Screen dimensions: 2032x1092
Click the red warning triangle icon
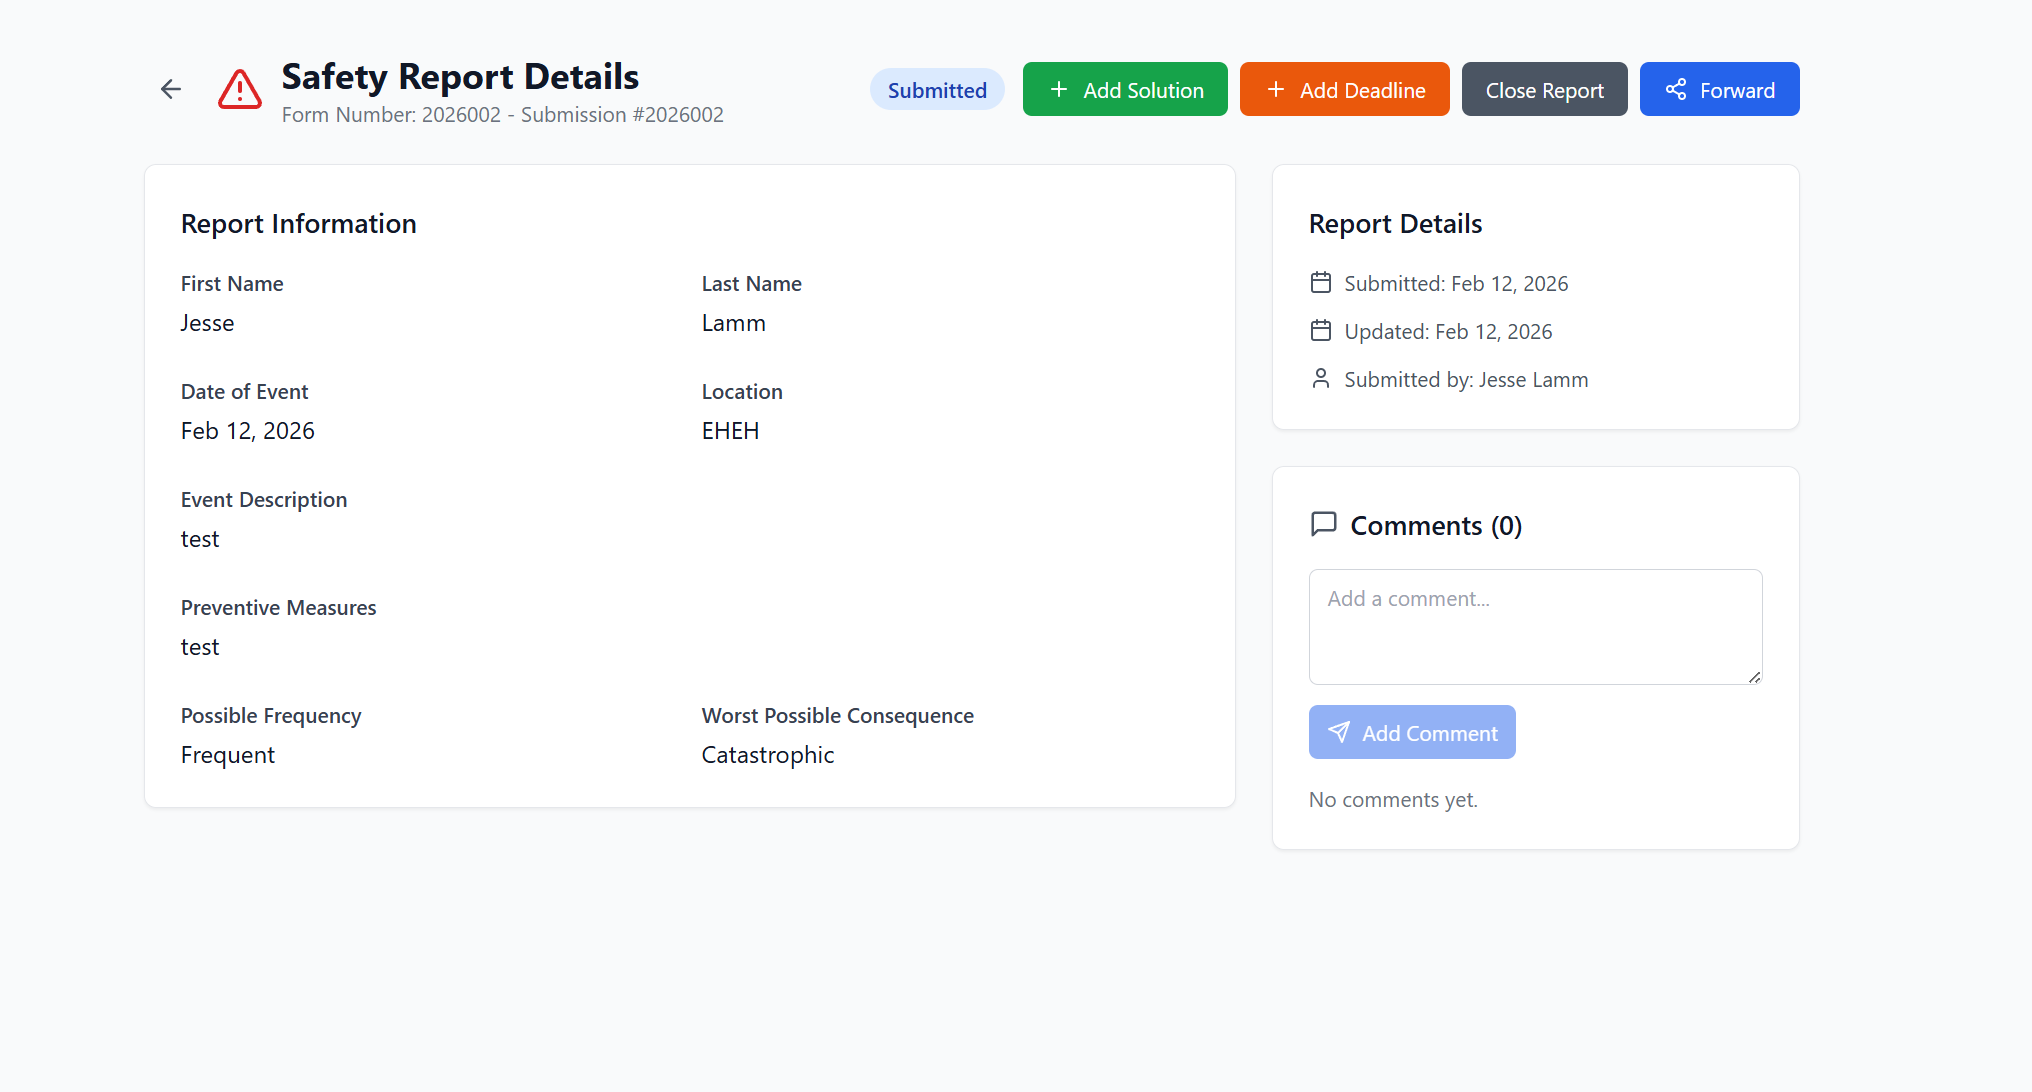[240, 90]
